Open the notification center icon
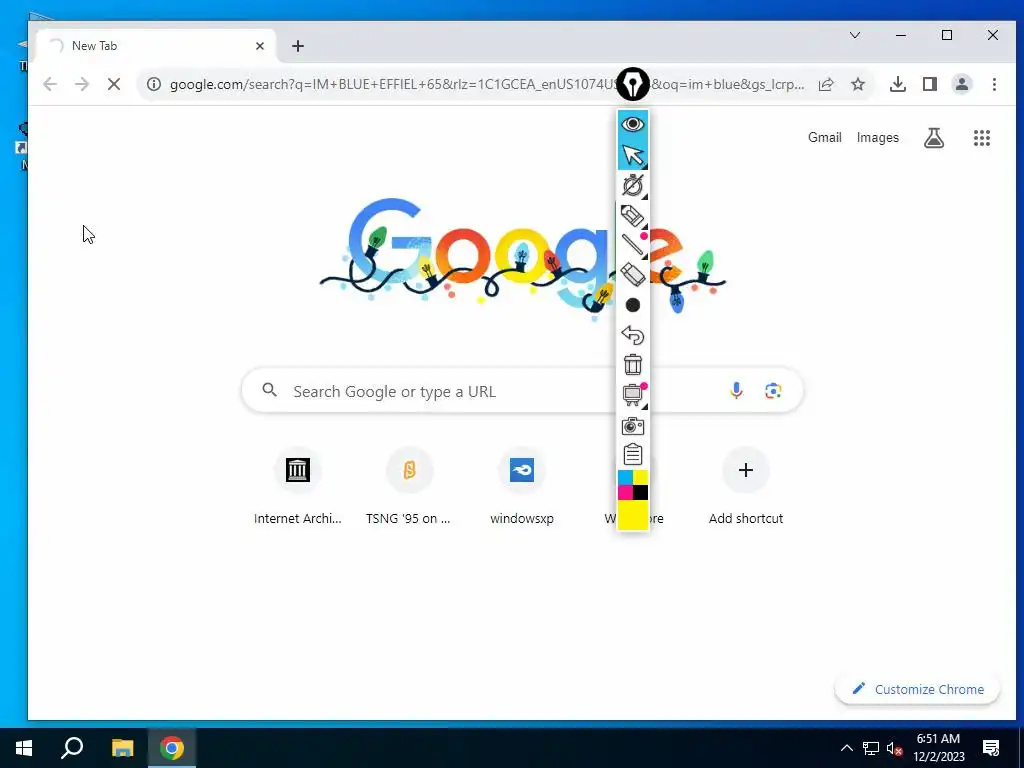Screen dimensions: 1024x768 [991, 748]
